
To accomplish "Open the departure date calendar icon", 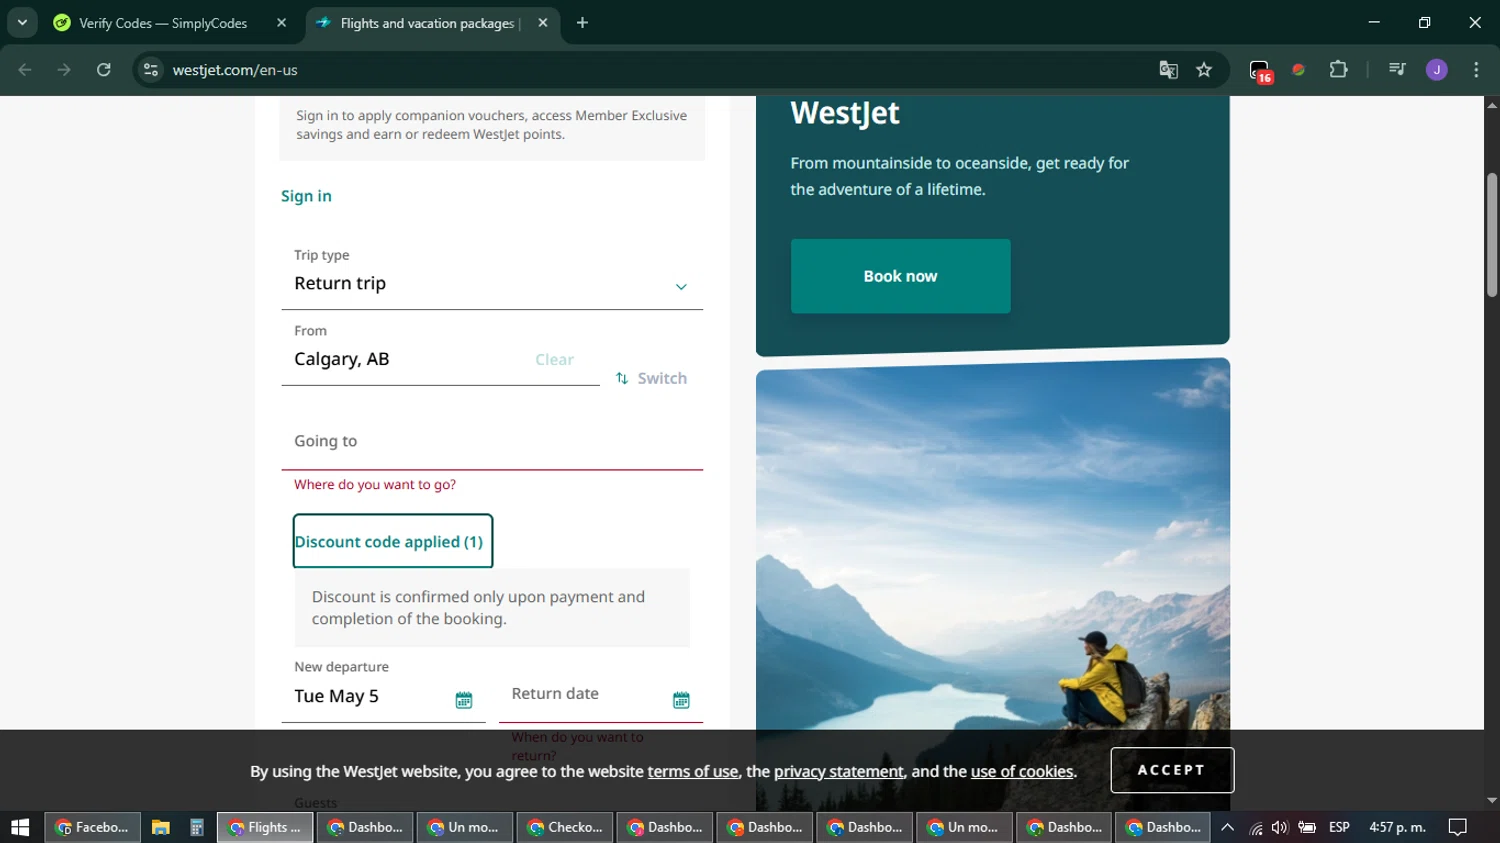I will (464, 700).
